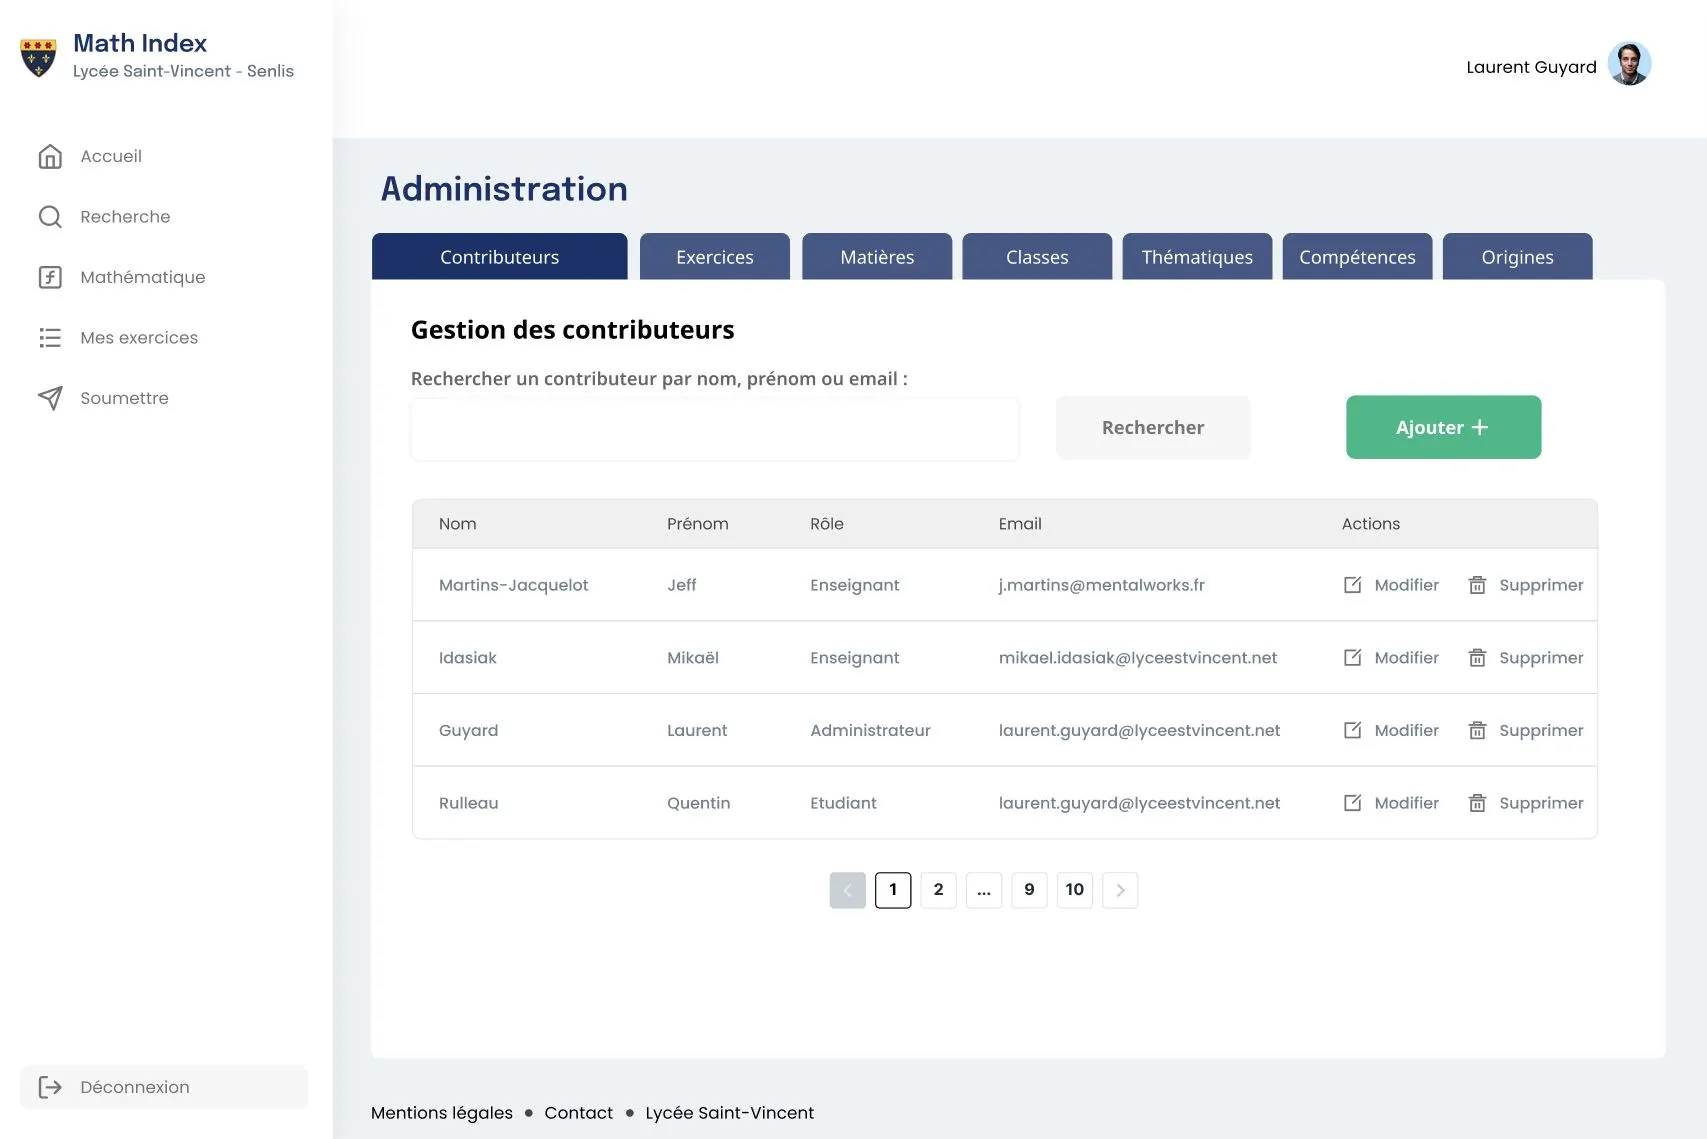Open Mathématique via its function icon
1707x1139 pixels.
(50, 277)
